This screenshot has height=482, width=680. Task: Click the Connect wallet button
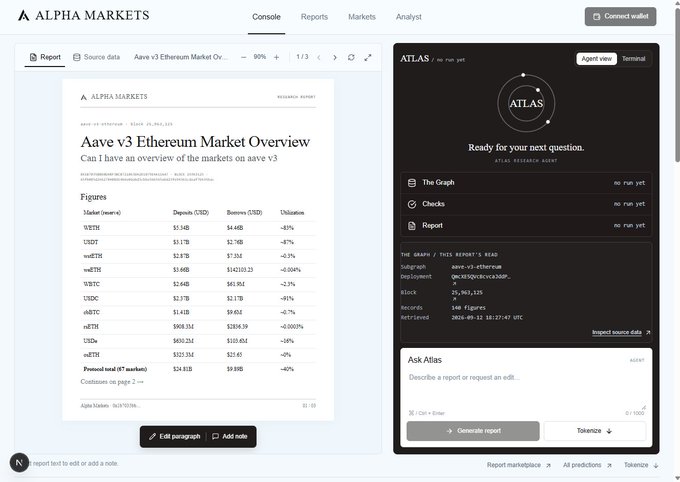click(x=620, y=16)
